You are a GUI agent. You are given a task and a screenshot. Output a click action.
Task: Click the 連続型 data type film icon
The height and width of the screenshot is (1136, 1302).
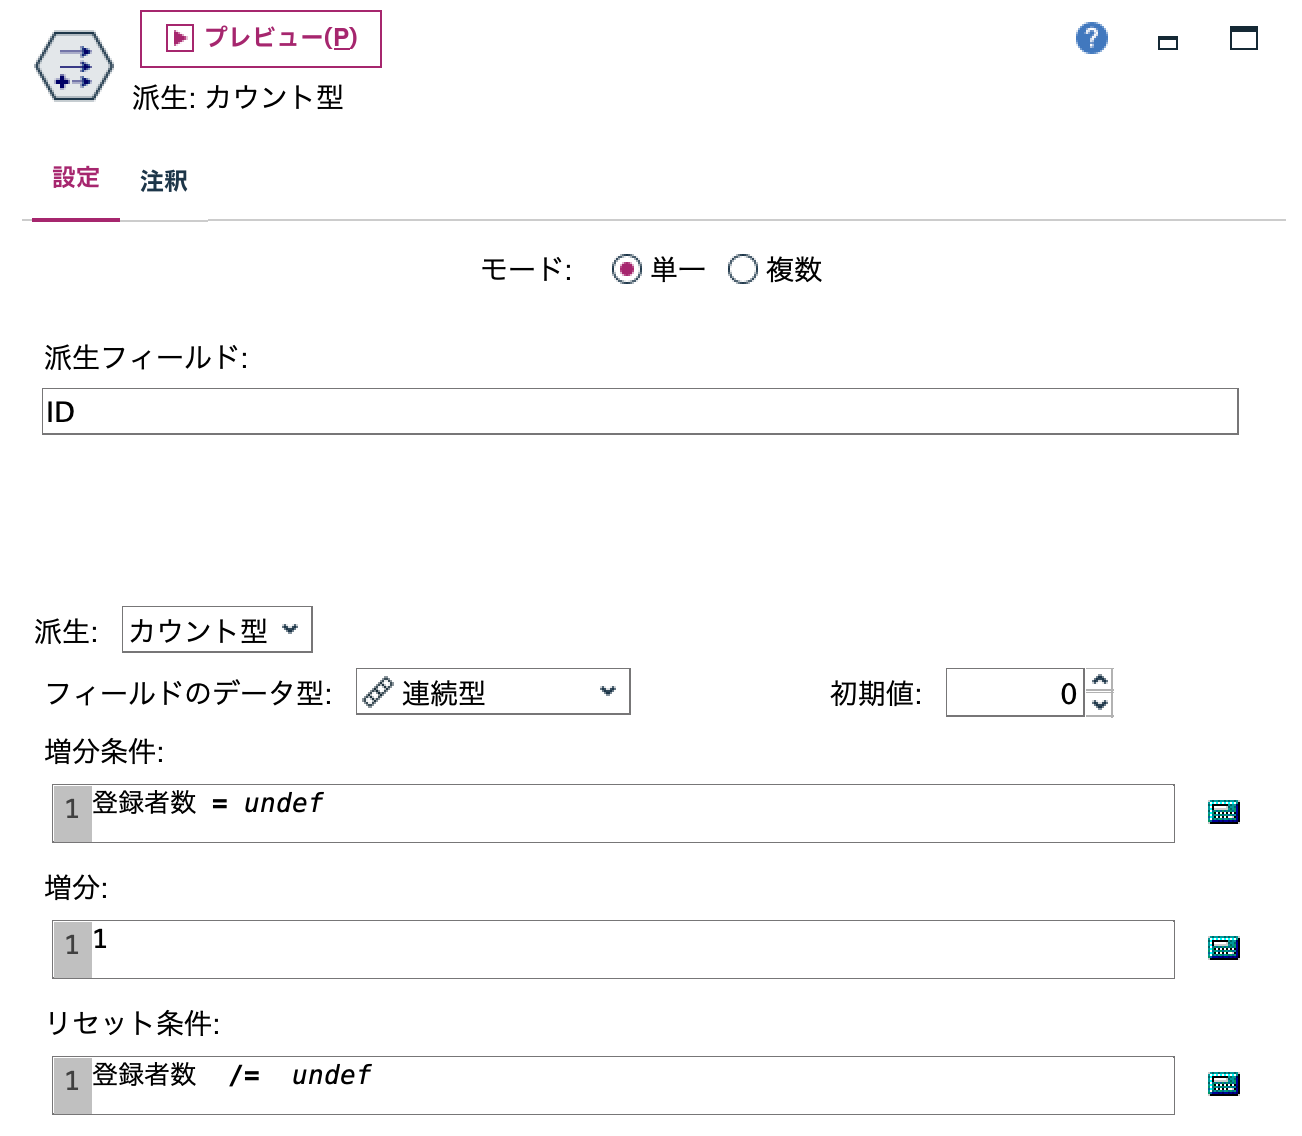(x=379, y=691)
